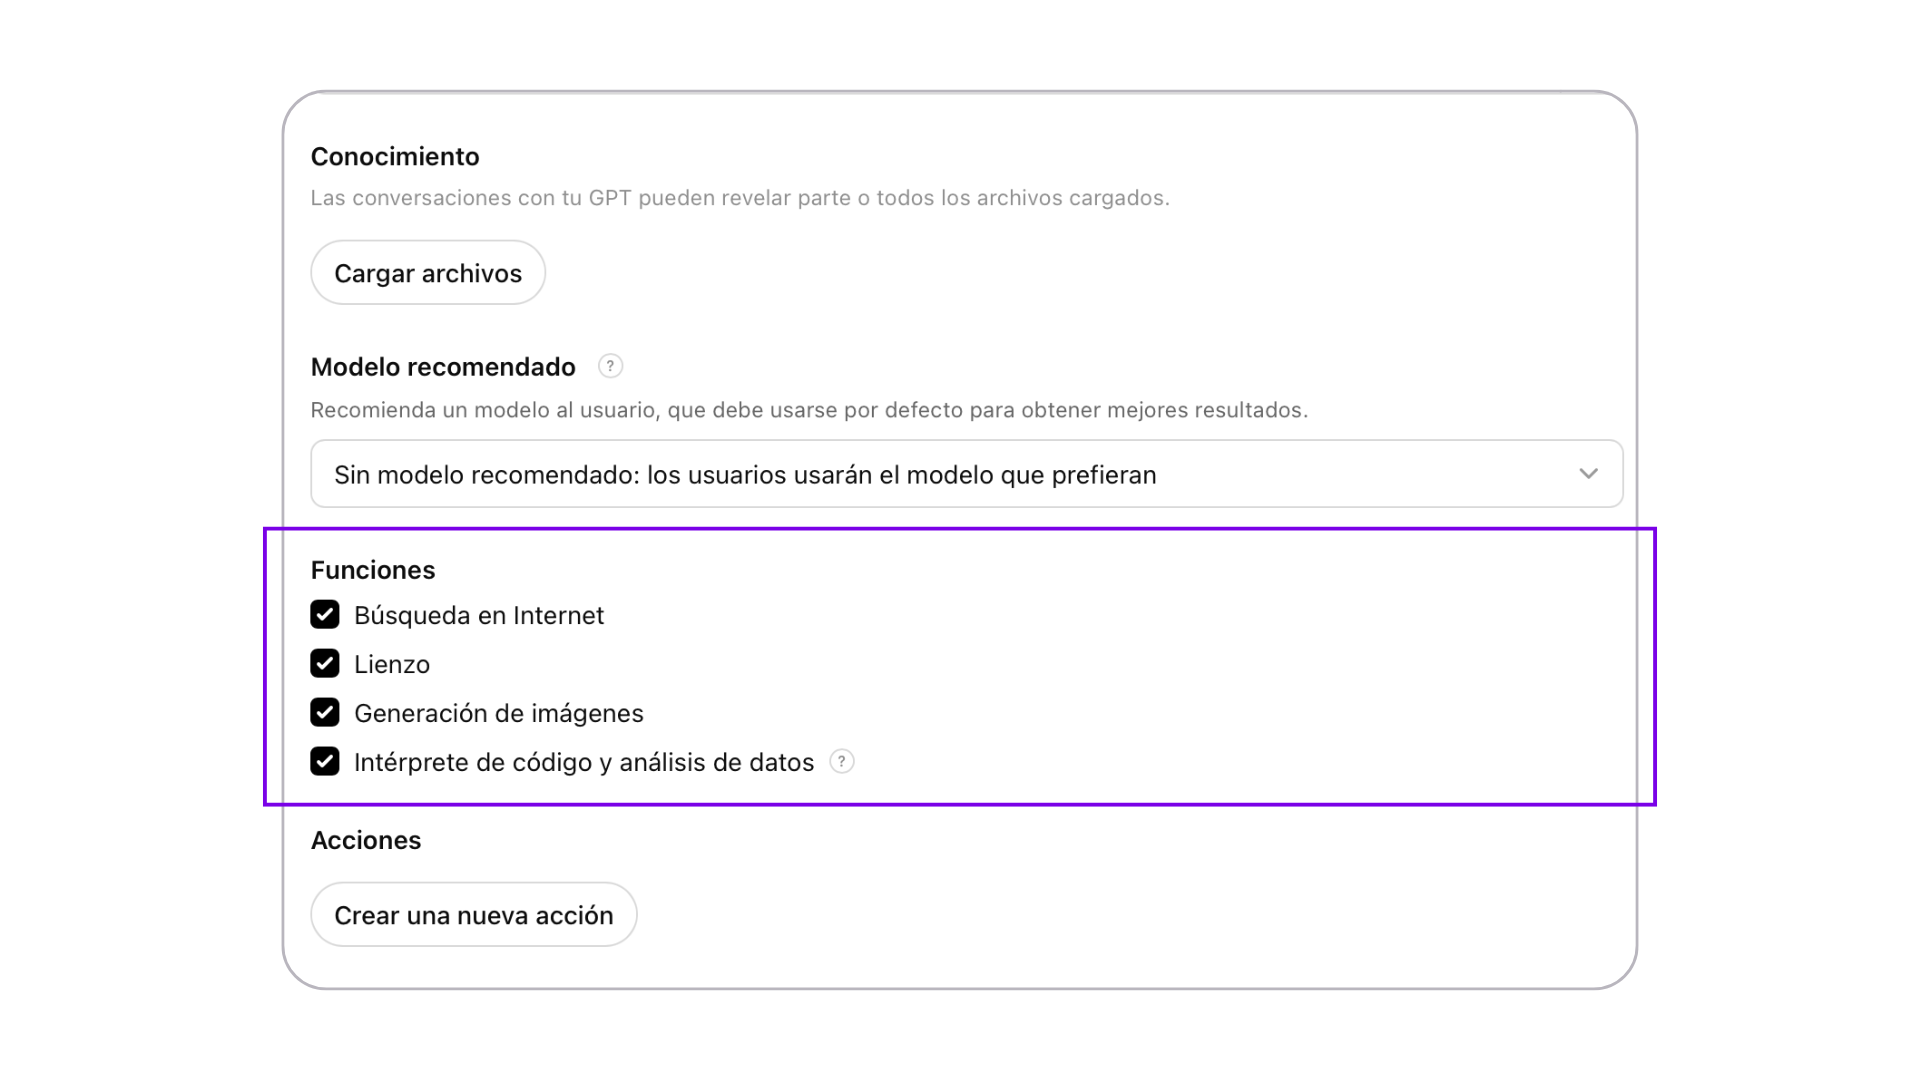Click the Conocimiento description text
The width and height of the screenshot is (1920, 1080).
740,198
